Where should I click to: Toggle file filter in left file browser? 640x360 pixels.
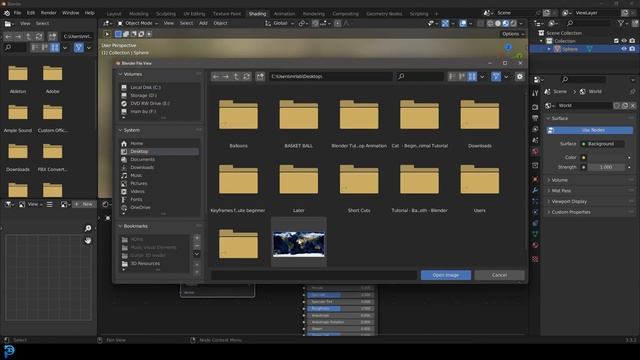coord(79,48)
